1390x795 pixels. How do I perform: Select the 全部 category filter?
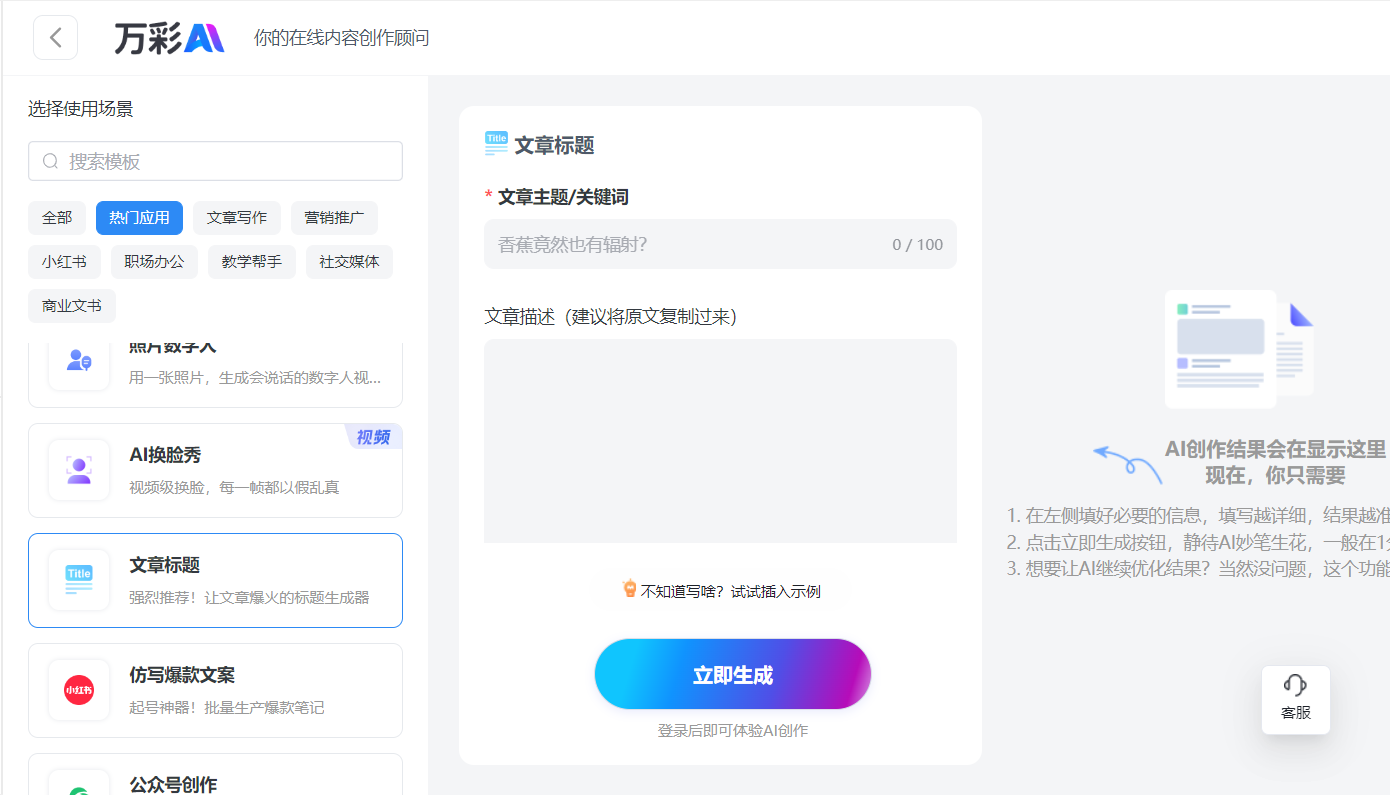click(57, 217)
